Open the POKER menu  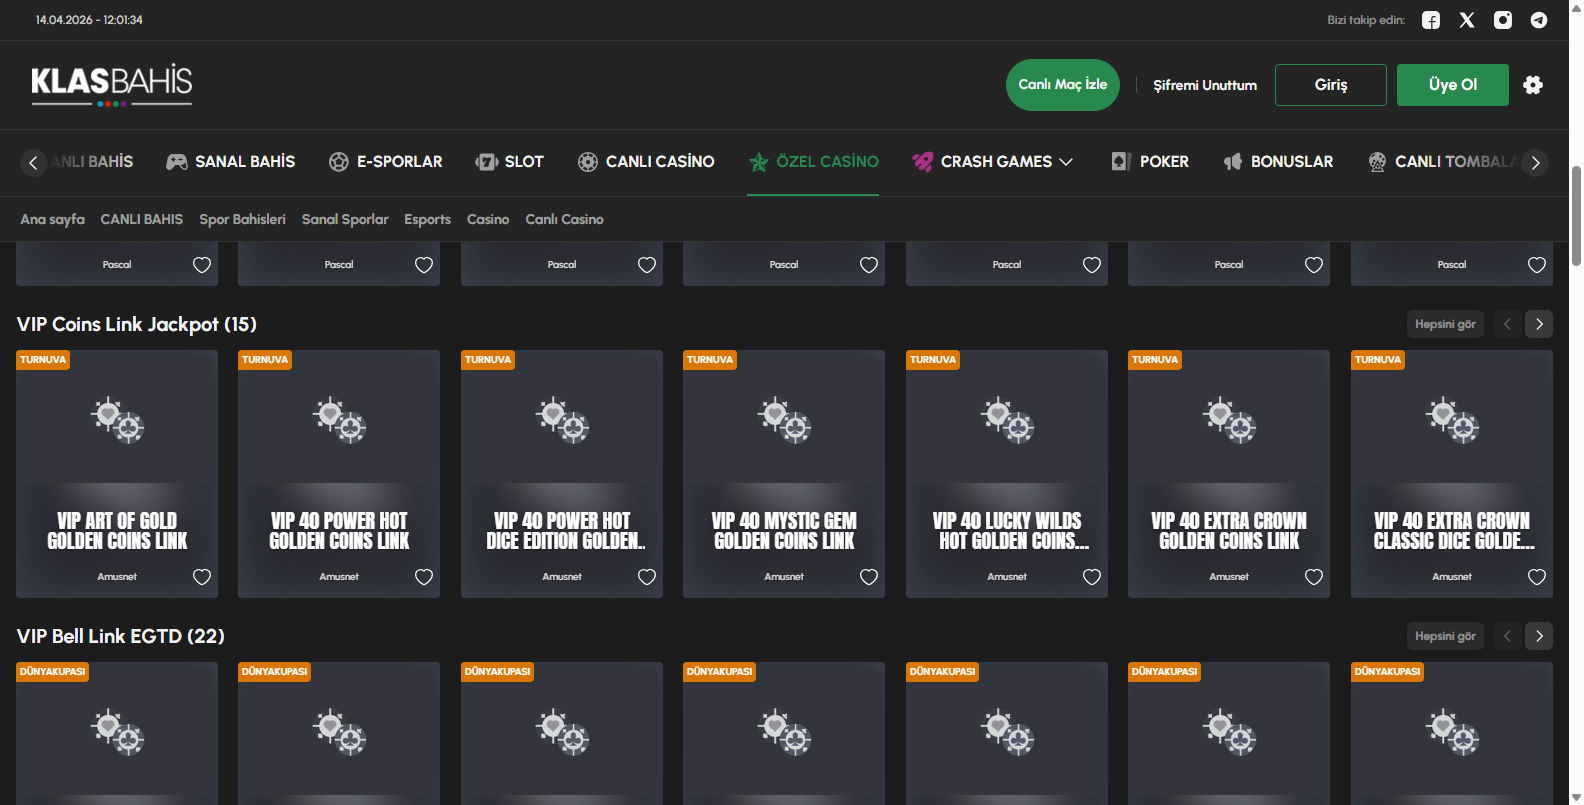1150,162
